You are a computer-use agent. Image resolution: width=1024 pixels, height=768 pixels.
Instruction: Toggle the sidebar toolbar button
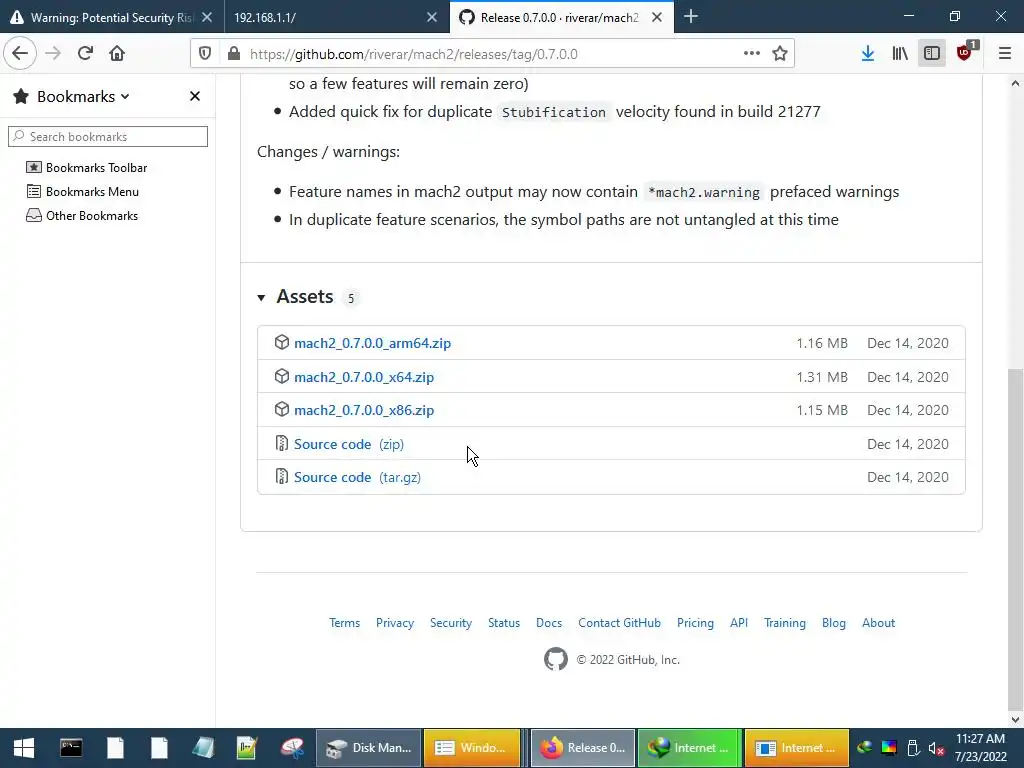932,54
